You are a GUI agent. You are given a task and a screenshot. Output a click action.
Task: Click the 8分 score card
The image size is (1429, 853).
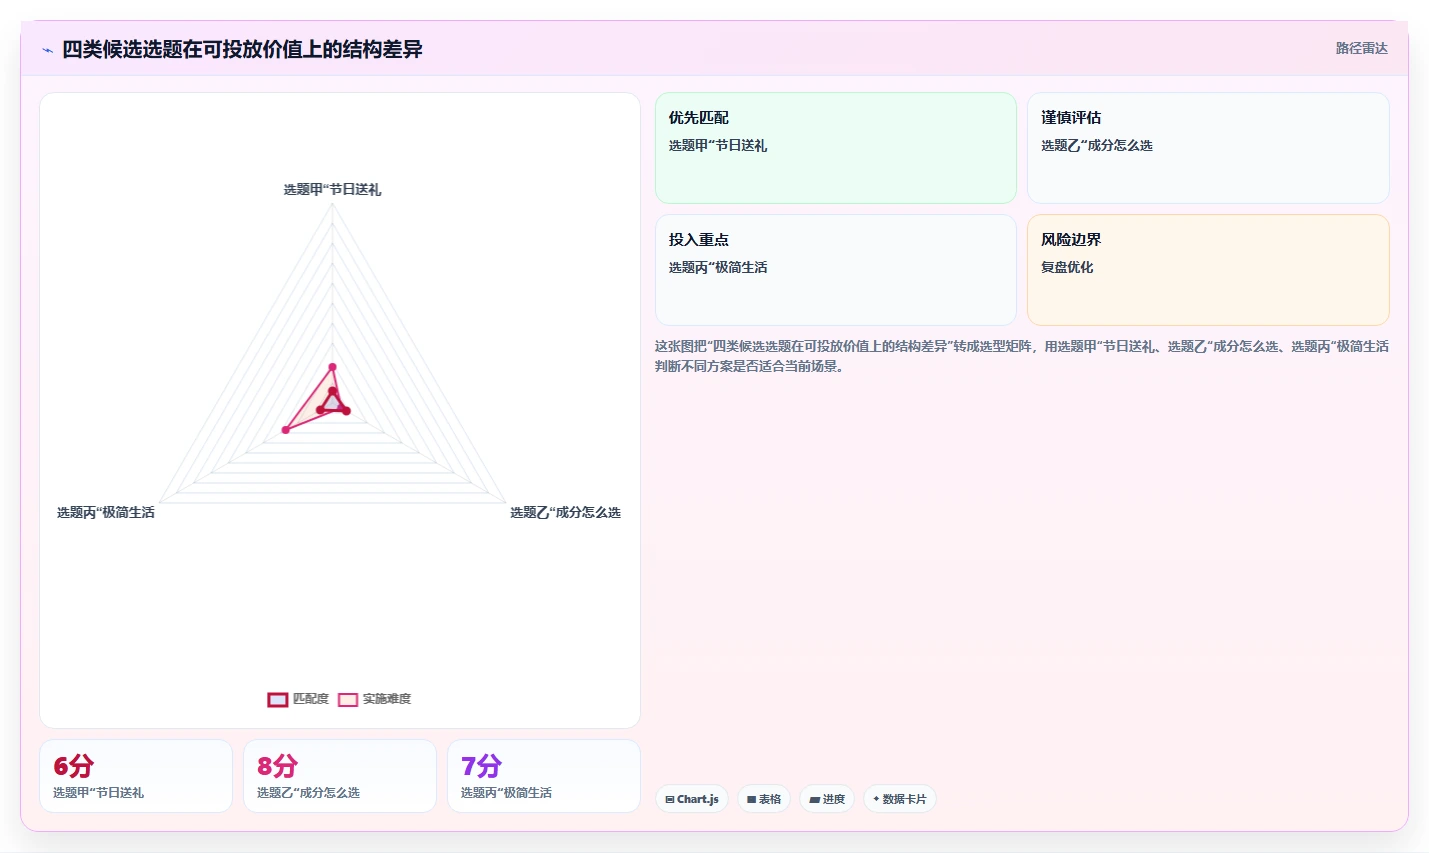coord(340,776)
